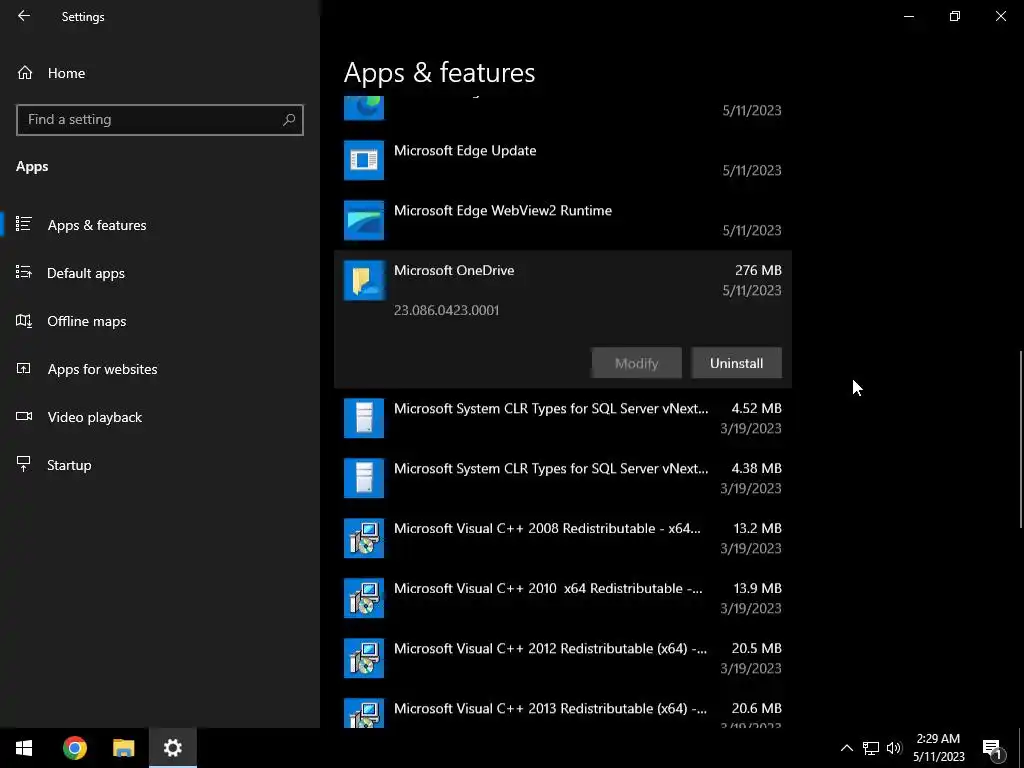
Task: Select the Apps for websites sidebar icon
Action: (x=24, y=368)
